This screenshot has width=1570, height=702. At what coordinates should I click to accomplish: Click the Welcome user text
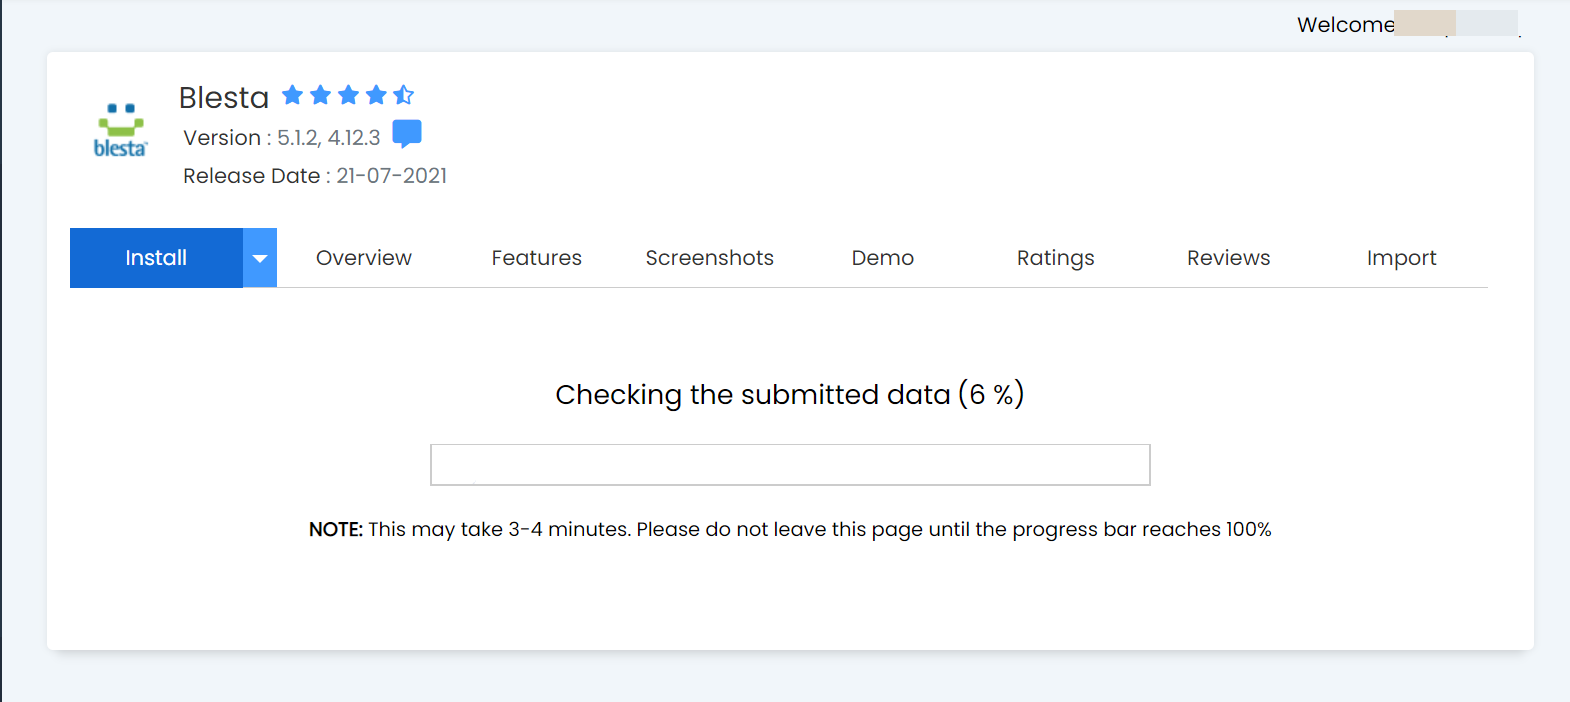point(1345,25)
